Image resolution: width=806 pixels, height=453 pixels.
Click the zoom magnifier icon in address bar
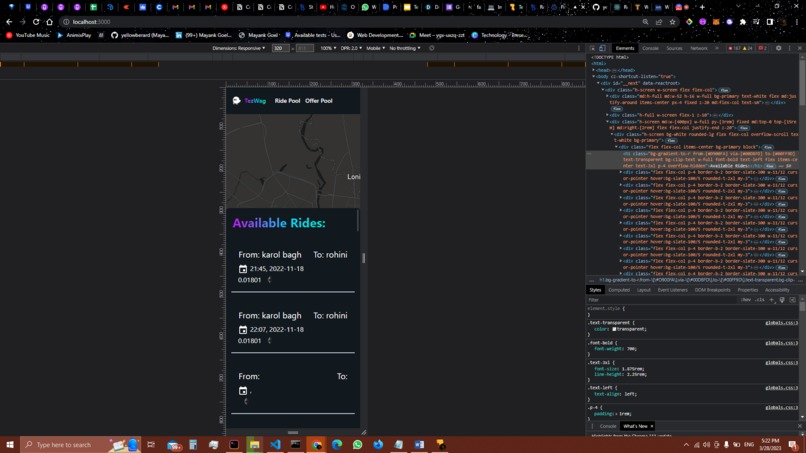[x=646, y=22]
